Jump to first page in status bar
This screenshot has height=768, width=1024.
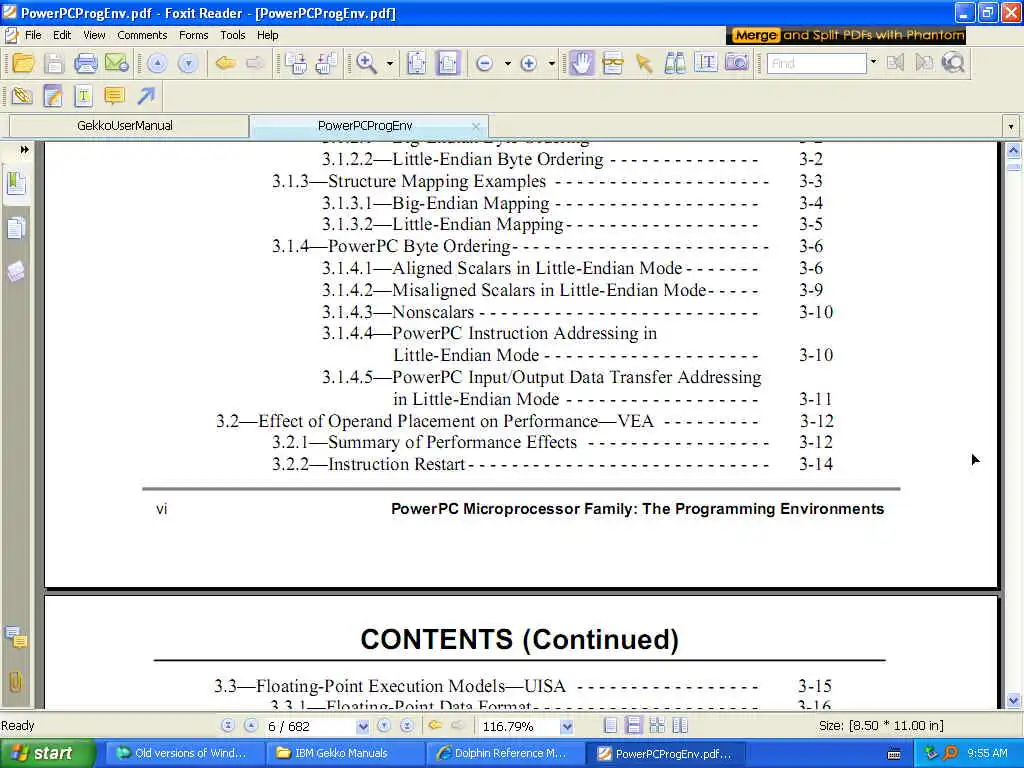click(x=228, y=726)
